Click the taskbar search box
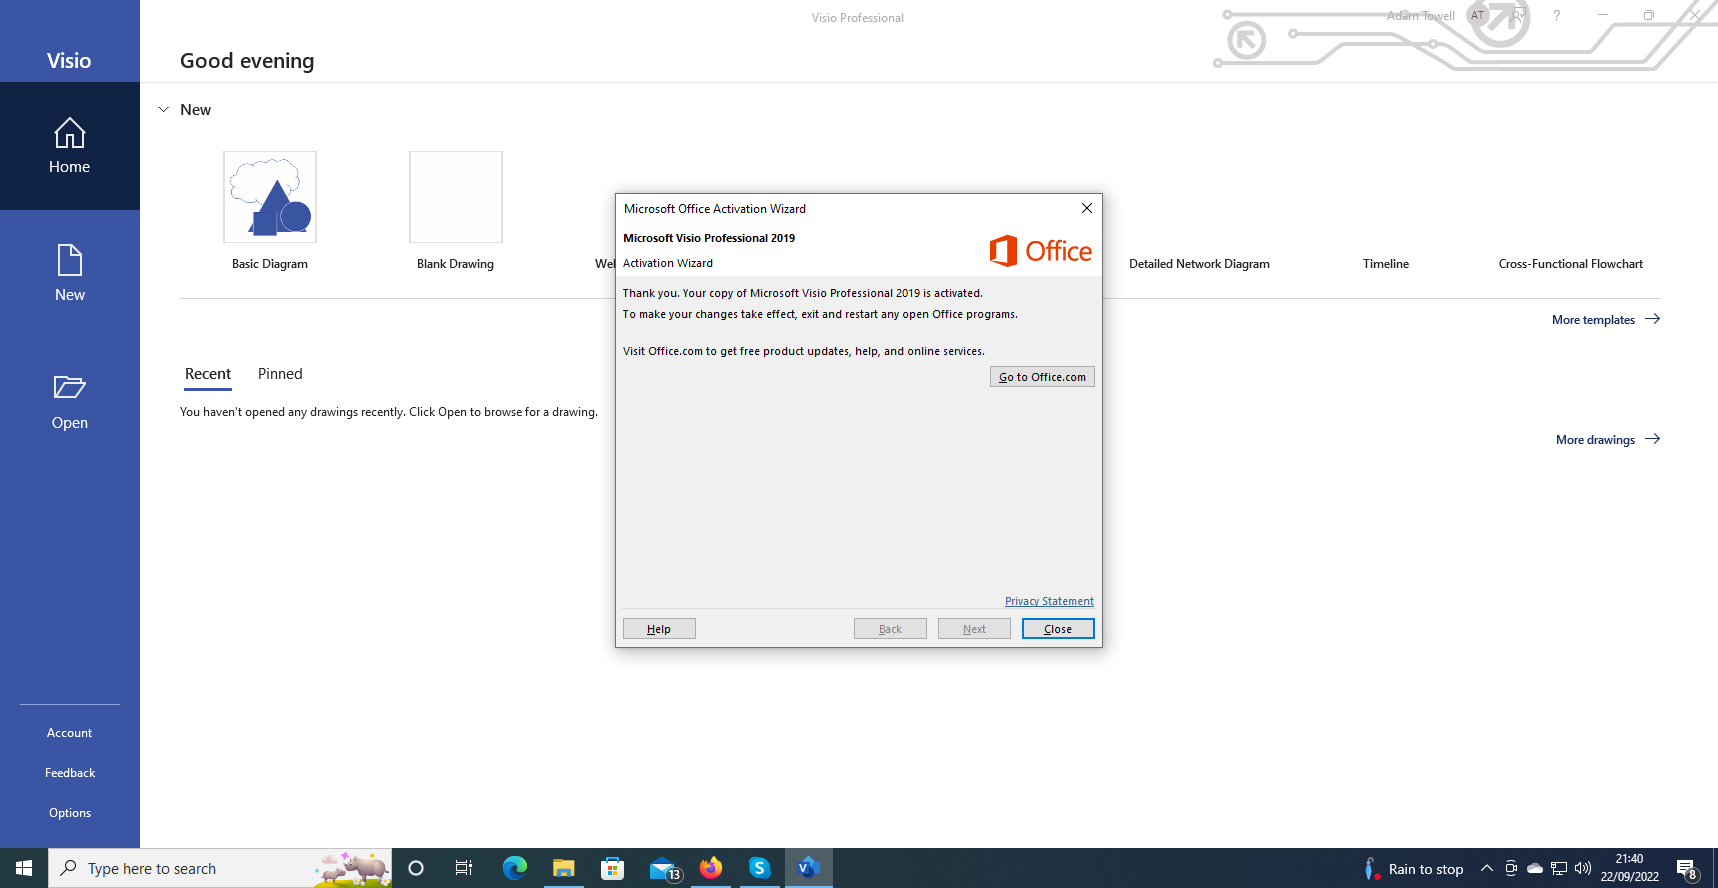The image size is (1718, 888). click(220, 868)
